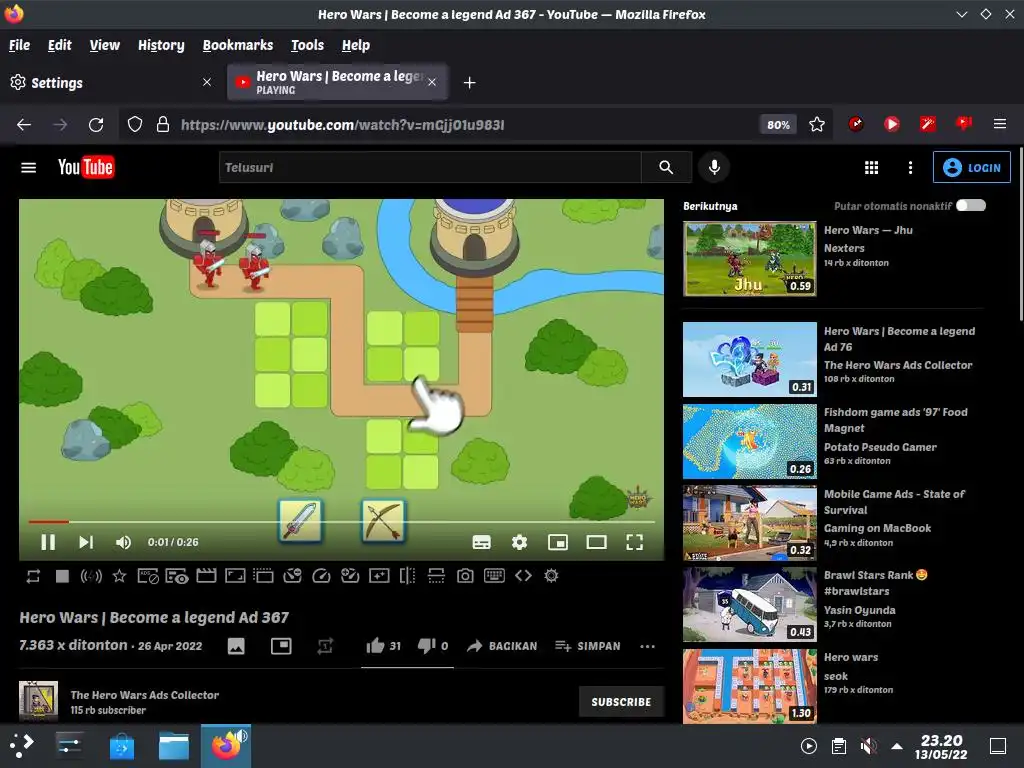
Task: Seek on the video progress bar
Action: 341,522
